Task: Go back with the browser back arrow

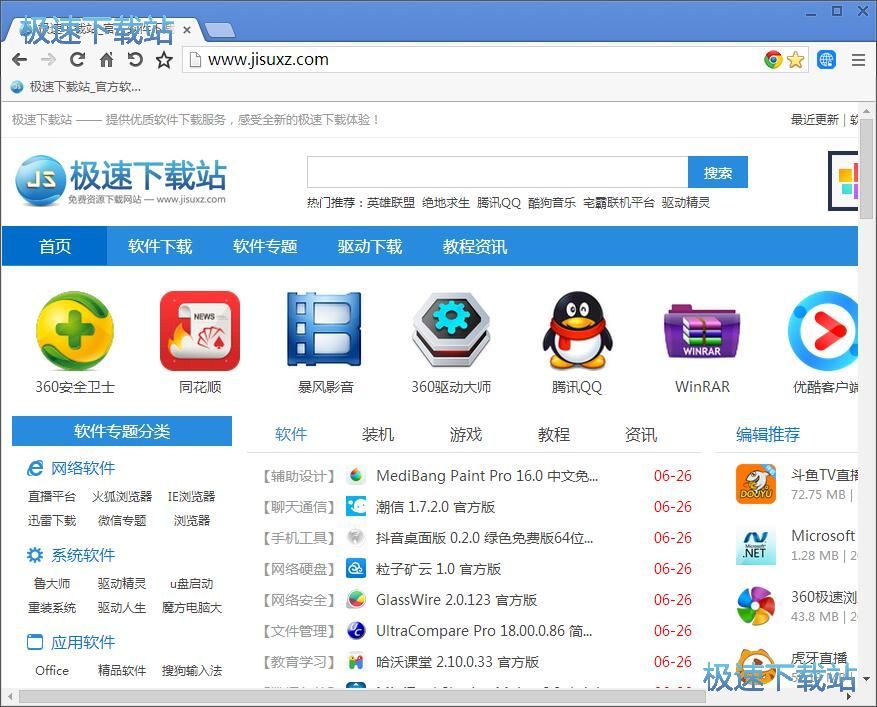Action: click(20, 59)
